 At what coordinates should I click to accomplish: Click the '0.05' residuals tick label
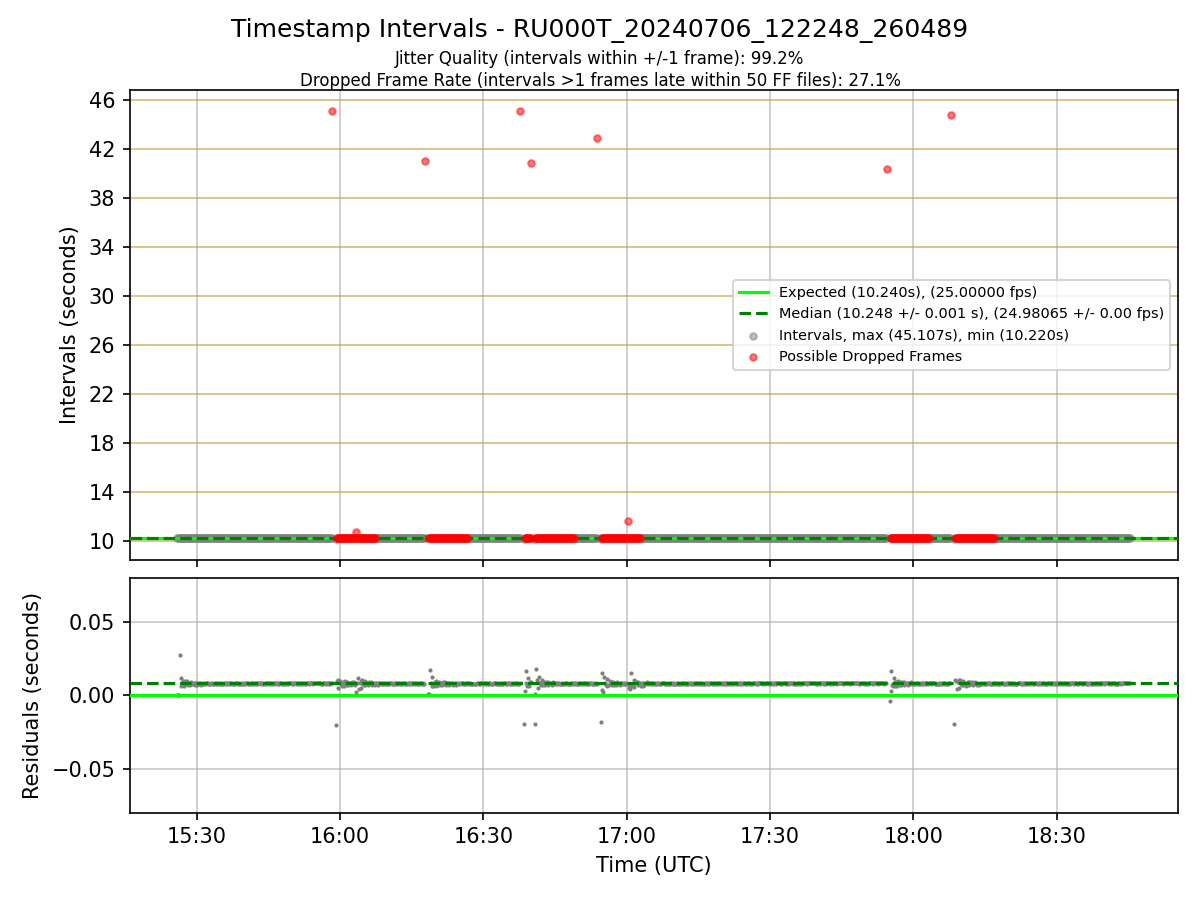pyautogui.click(x=94, y=622)
